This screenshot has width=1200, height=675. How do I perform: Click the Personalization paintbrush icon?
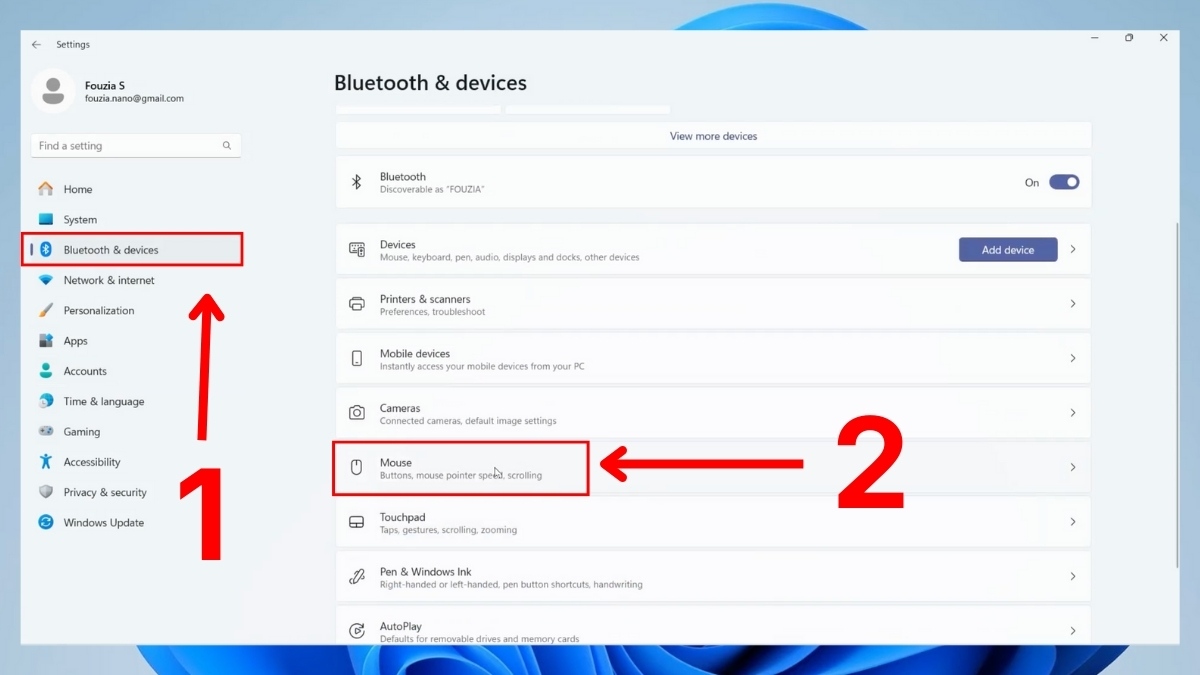tap(45, 310)
